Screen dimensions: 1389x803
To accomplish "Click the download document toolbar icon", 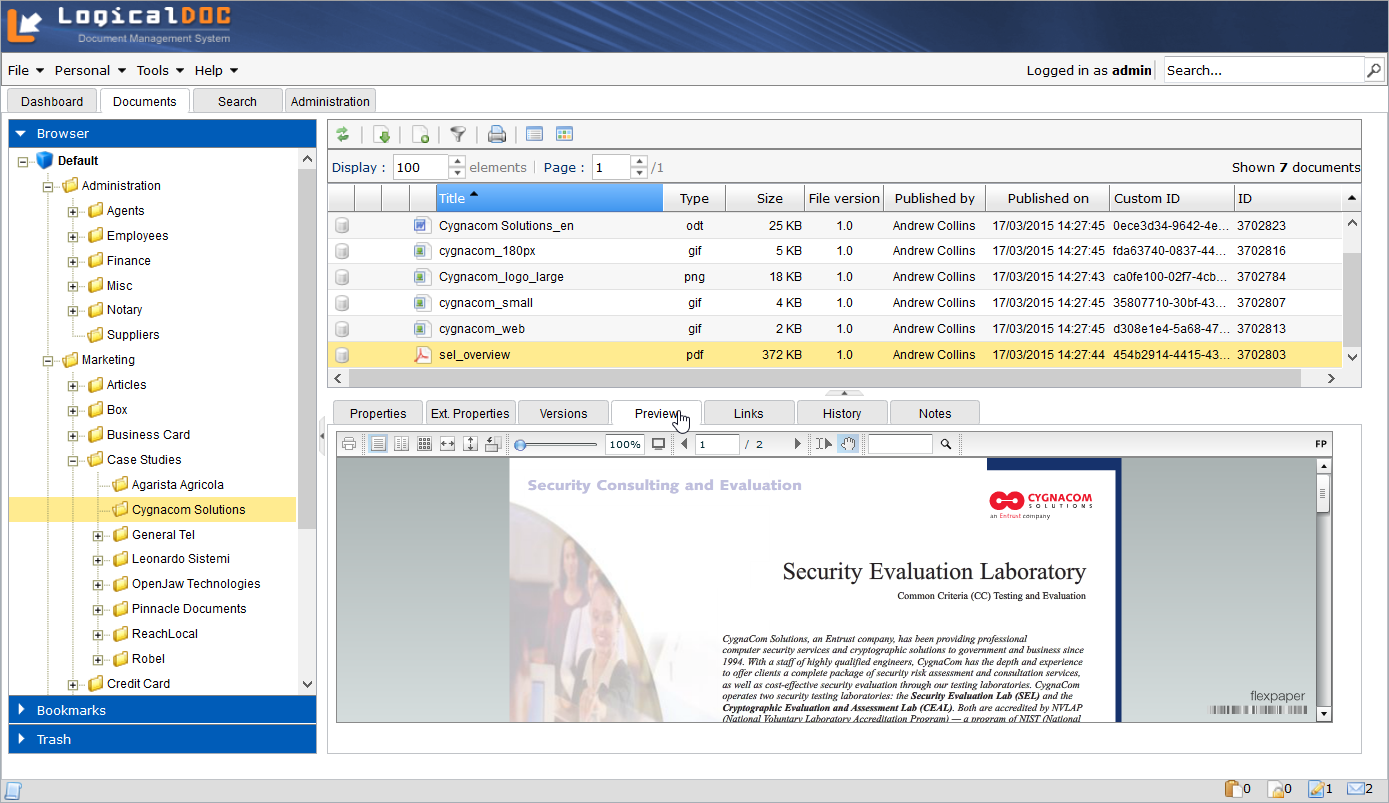I will tap(382, 134).
